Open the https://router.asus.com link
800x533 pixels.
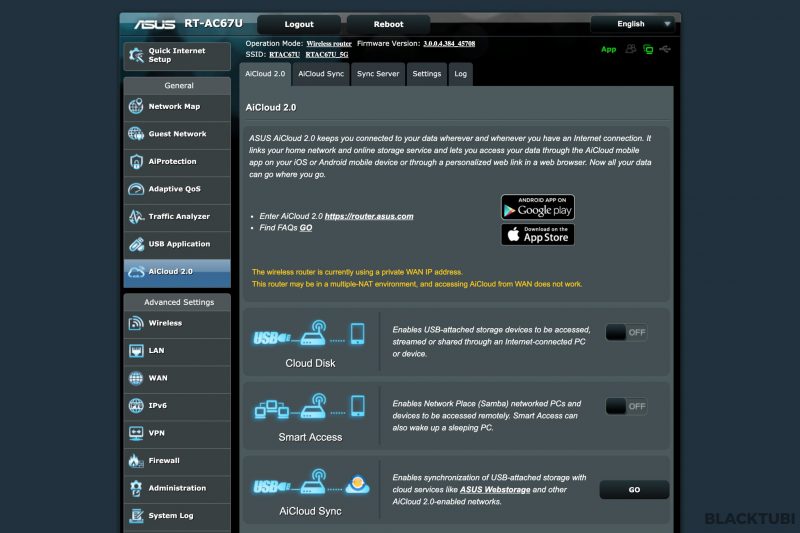(x=369, y=216)
